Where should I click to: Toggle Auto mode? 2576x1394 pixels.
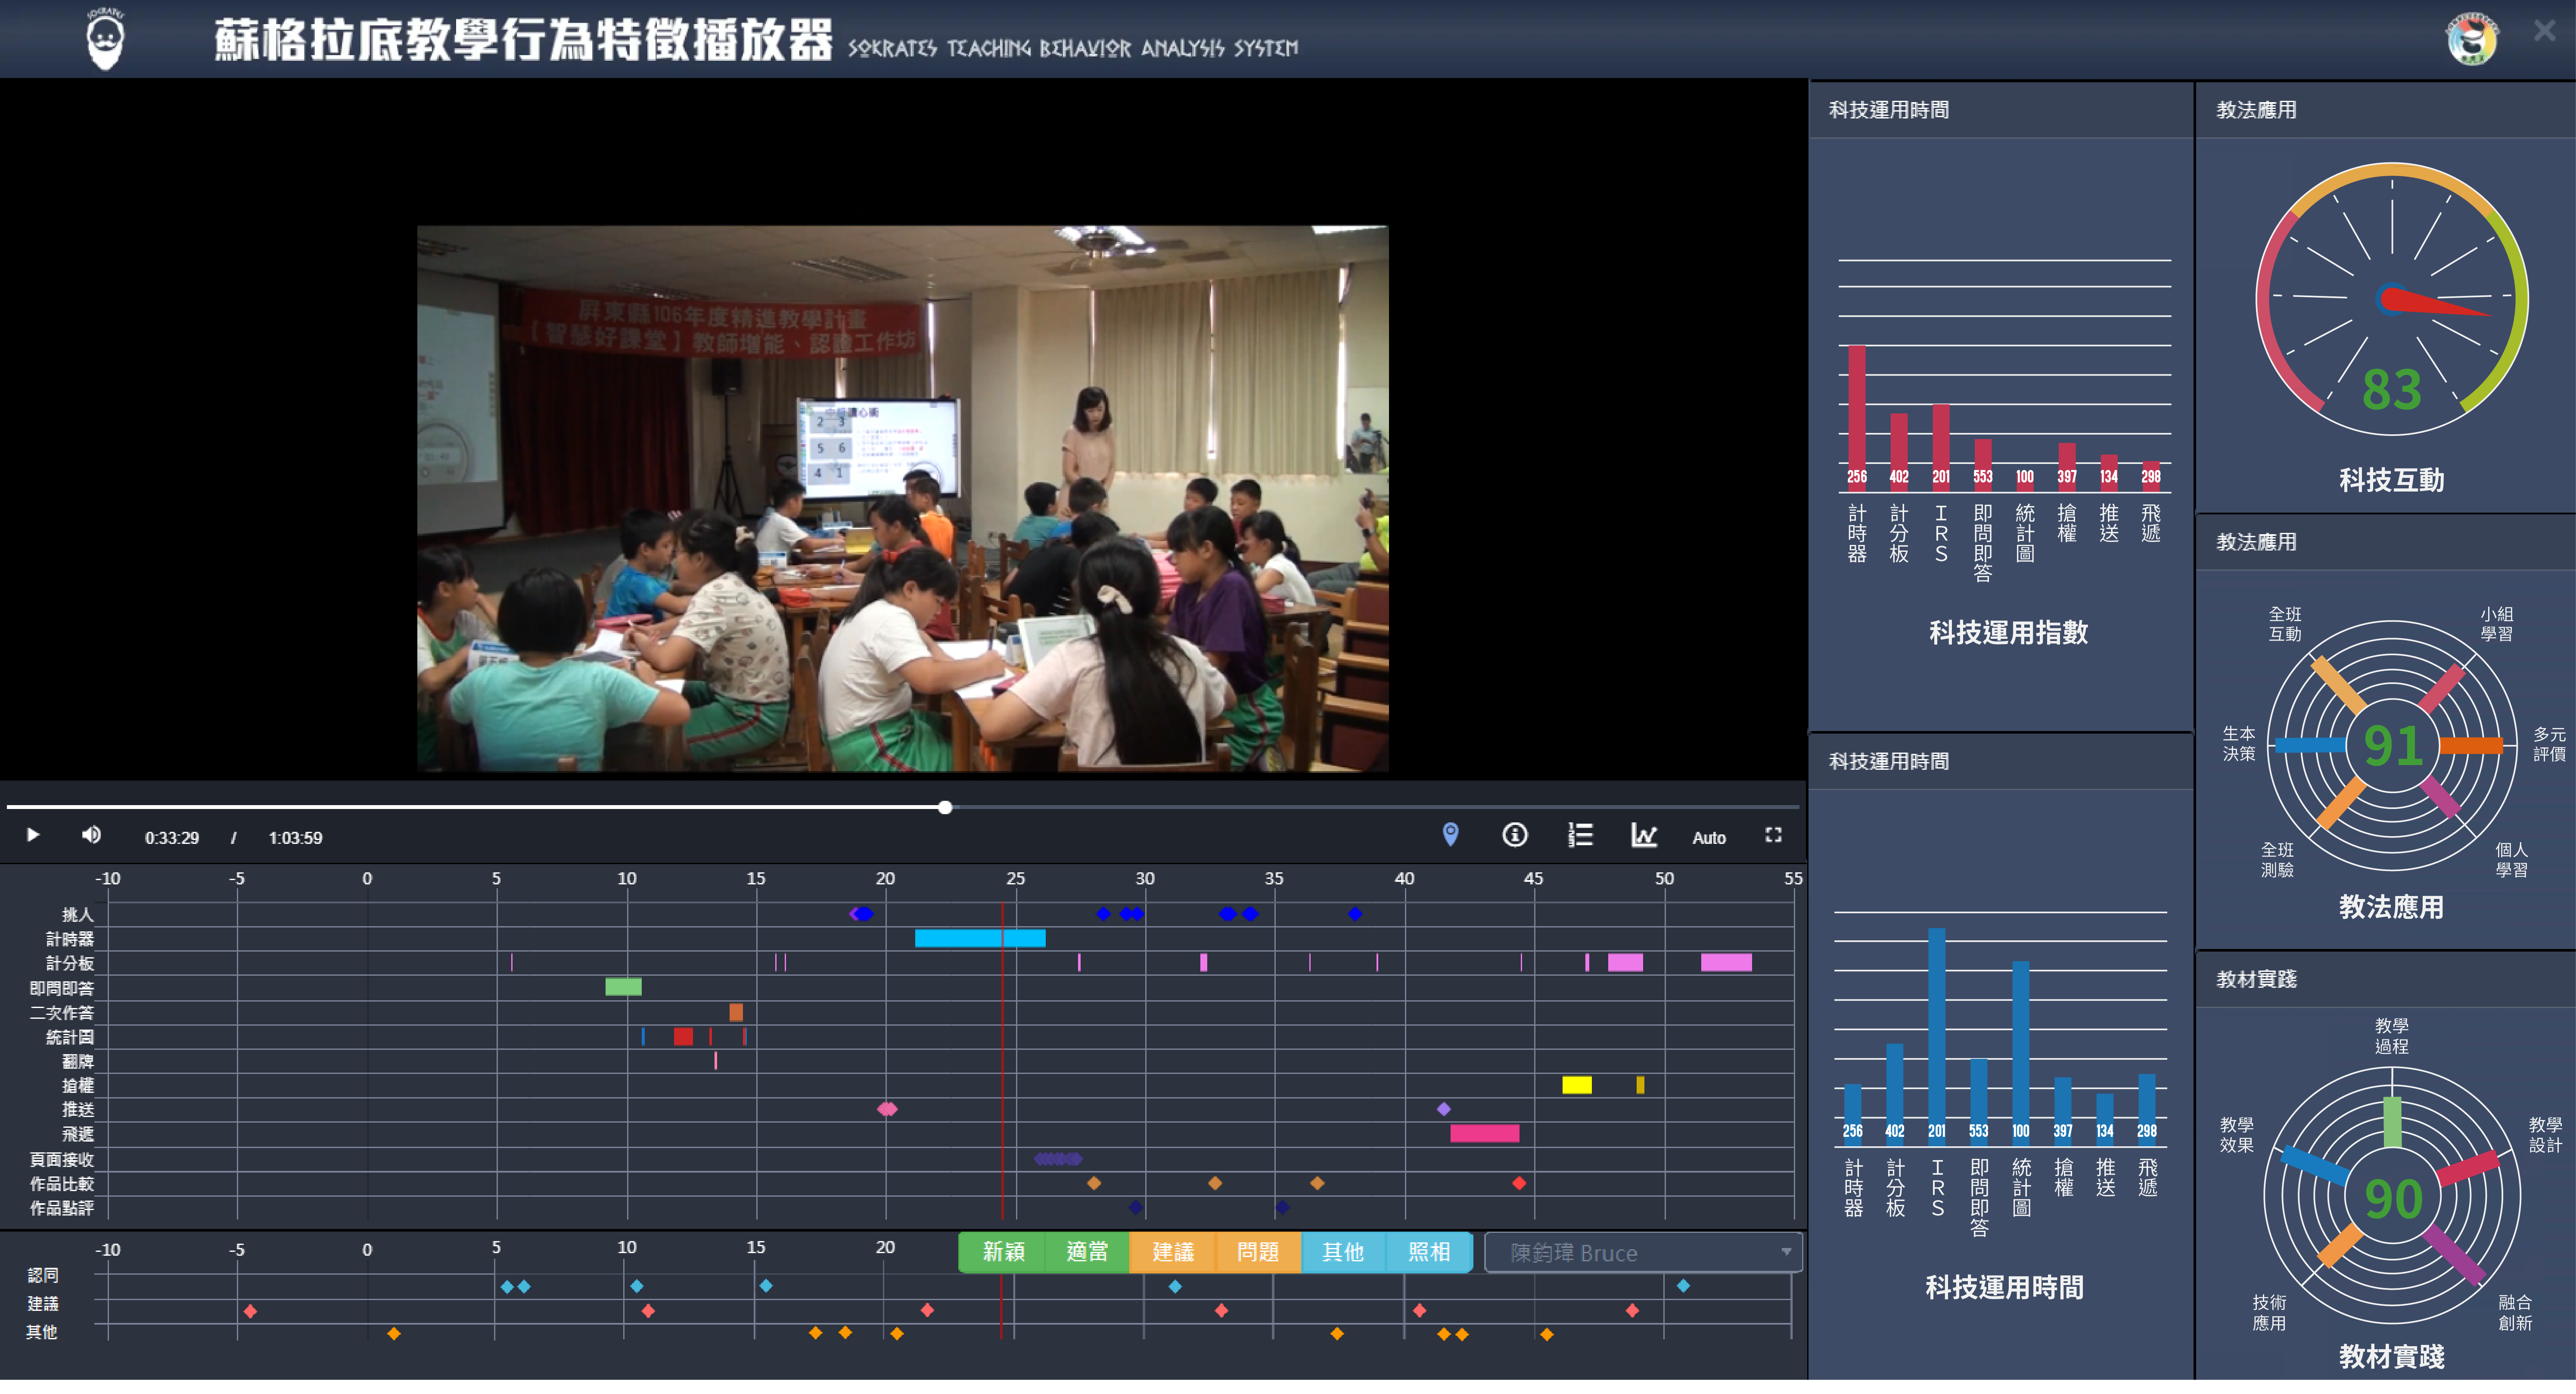click(x=1709, y=838)
